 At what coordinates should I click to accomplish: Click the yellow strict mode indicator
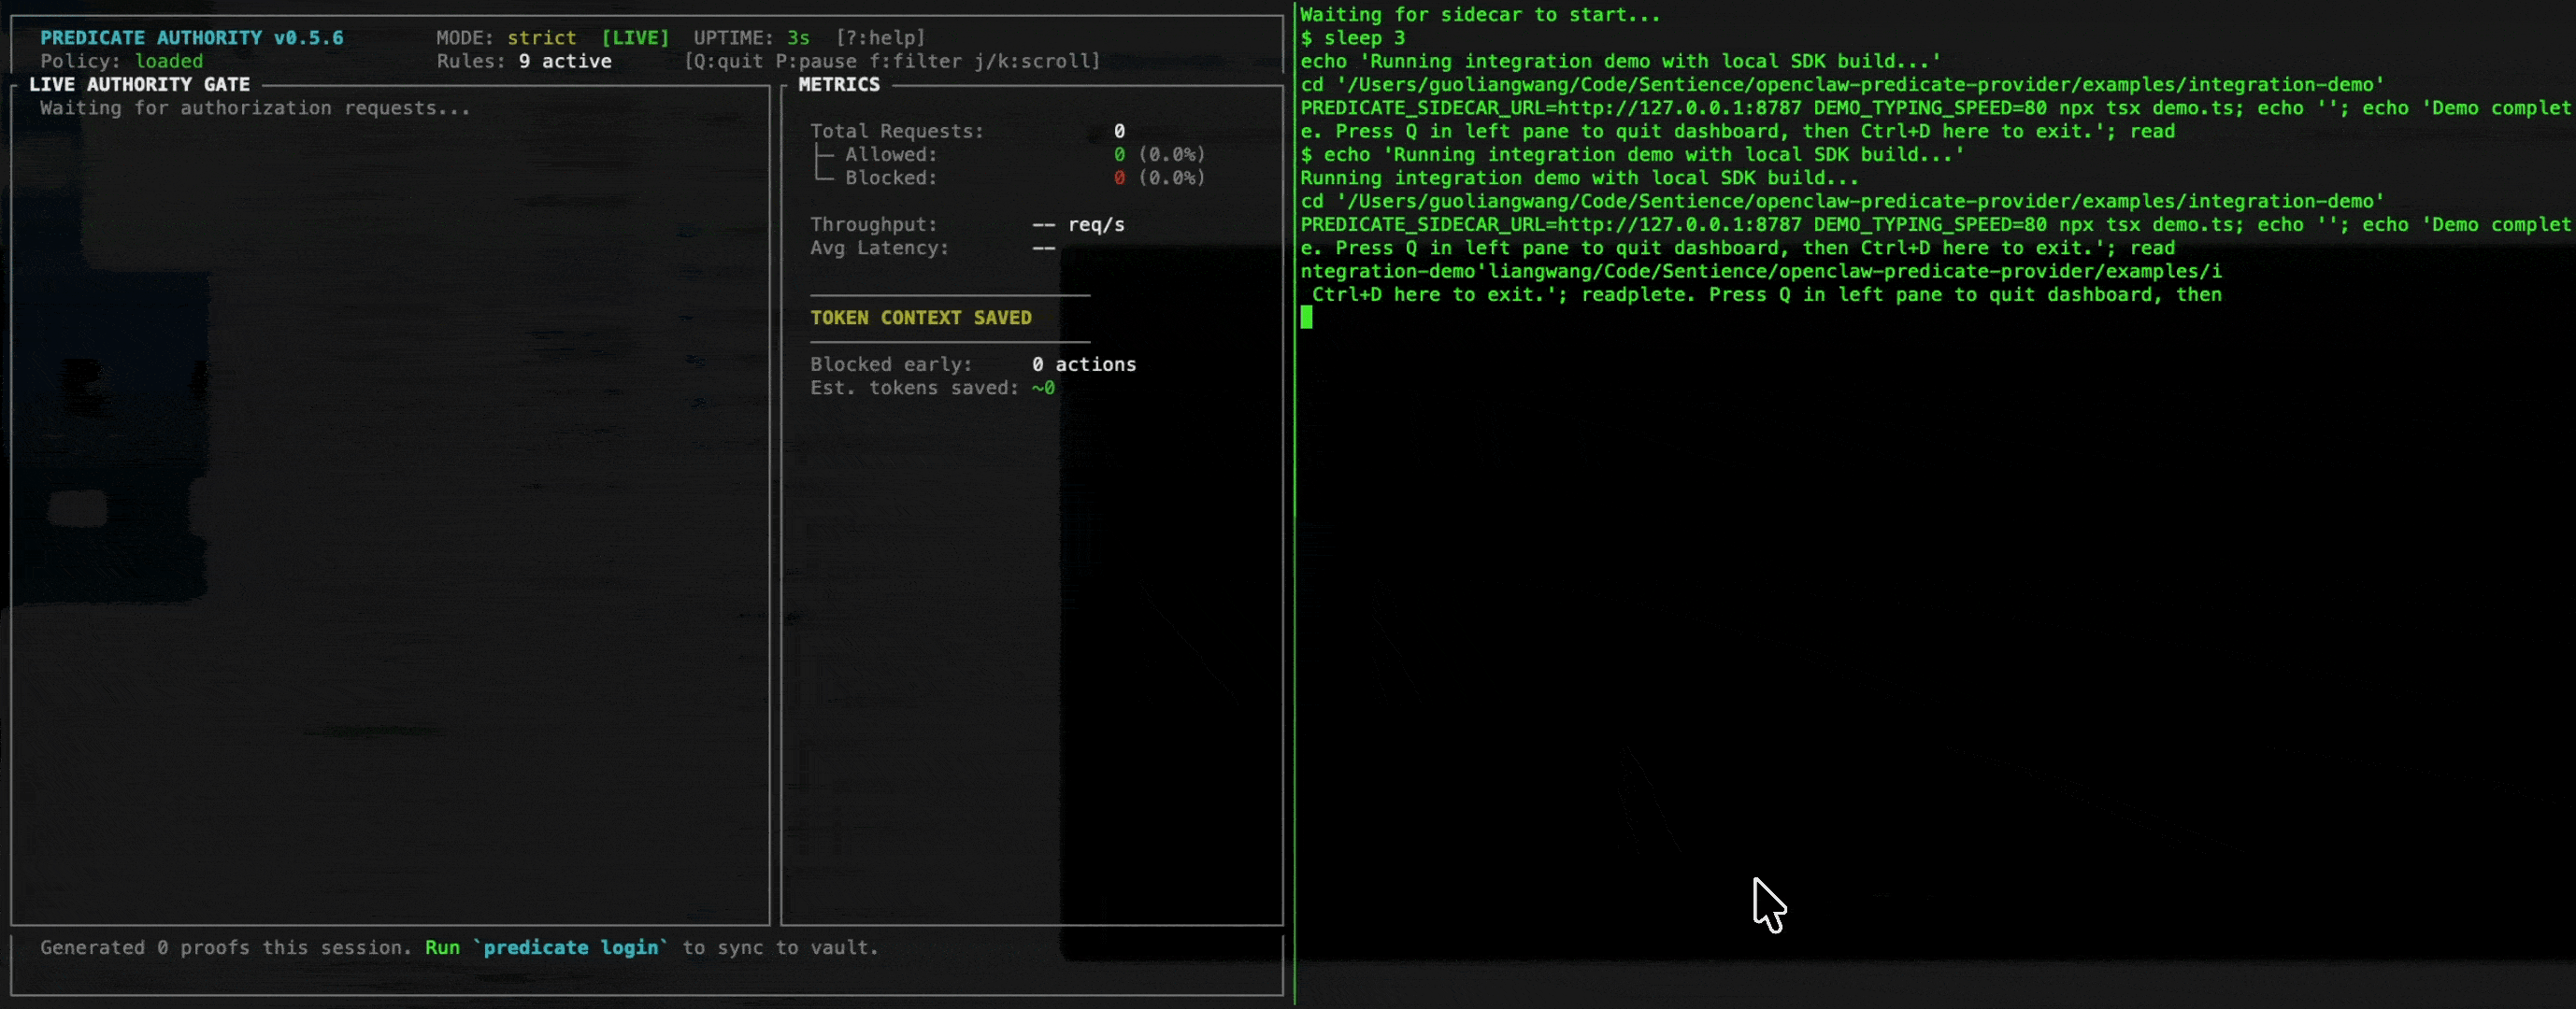(x=541, y=37)
